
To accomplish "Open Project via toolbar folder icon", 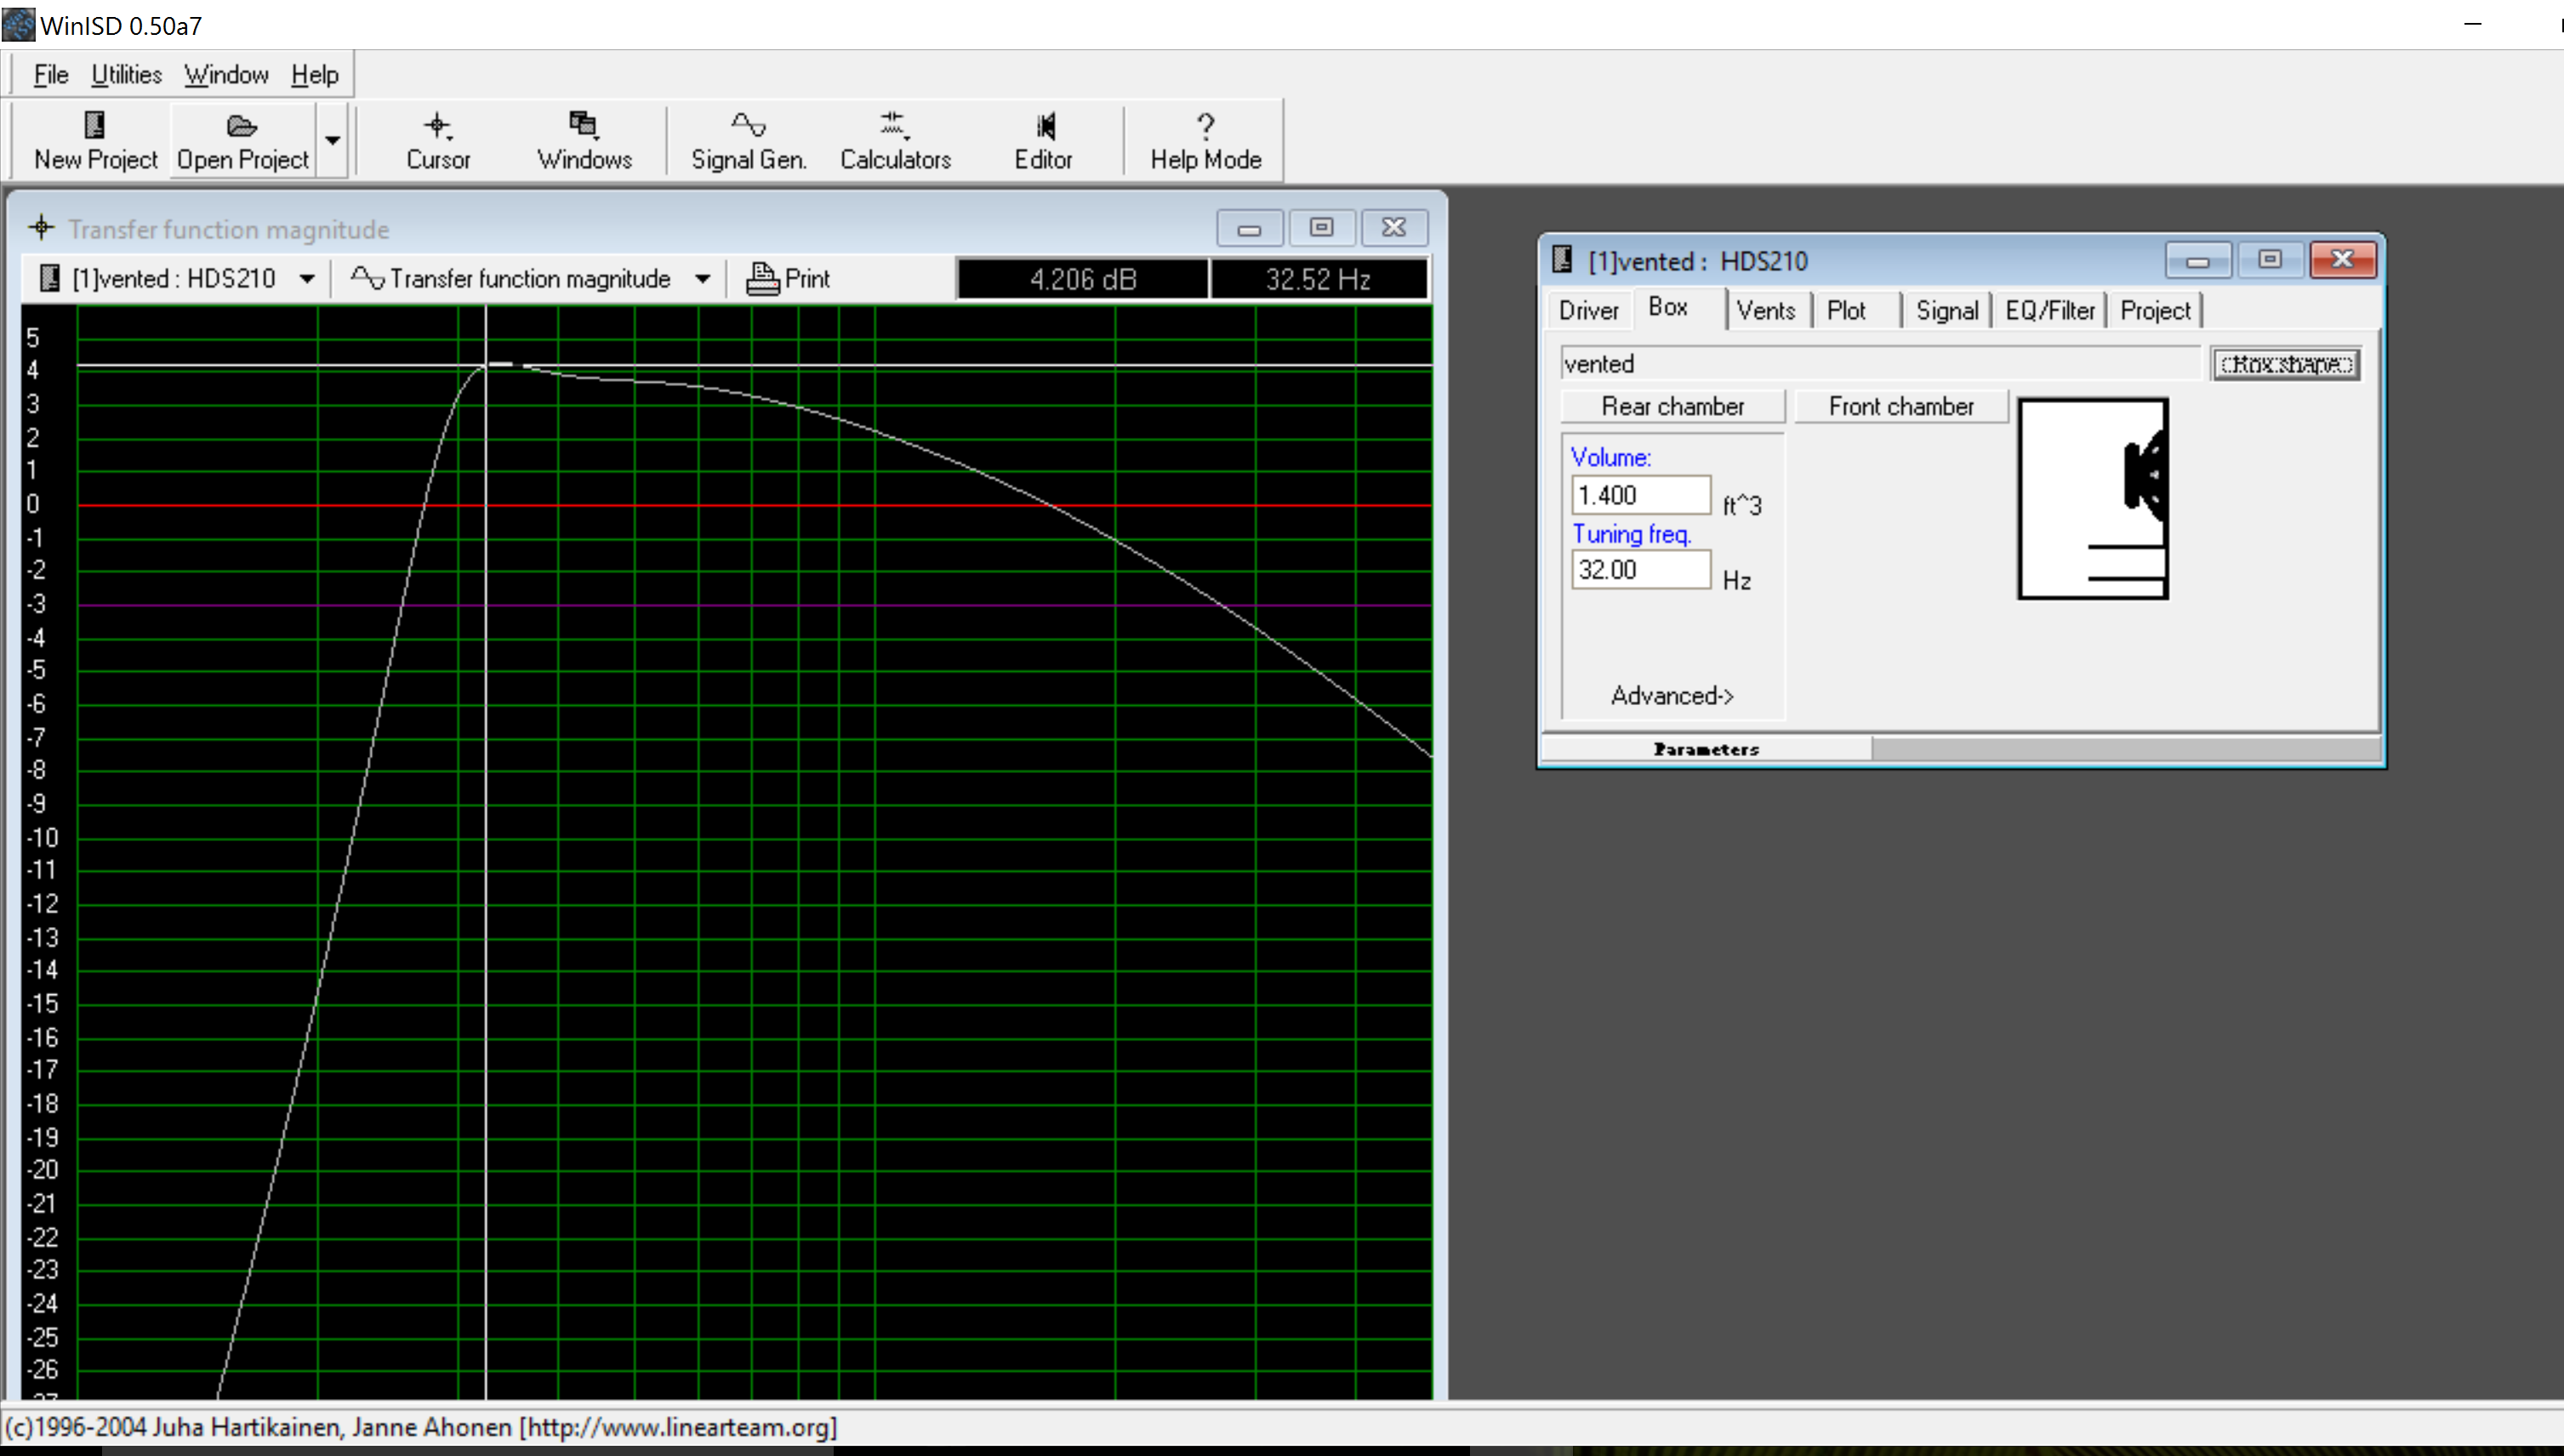I will click(x=242, y=126).
